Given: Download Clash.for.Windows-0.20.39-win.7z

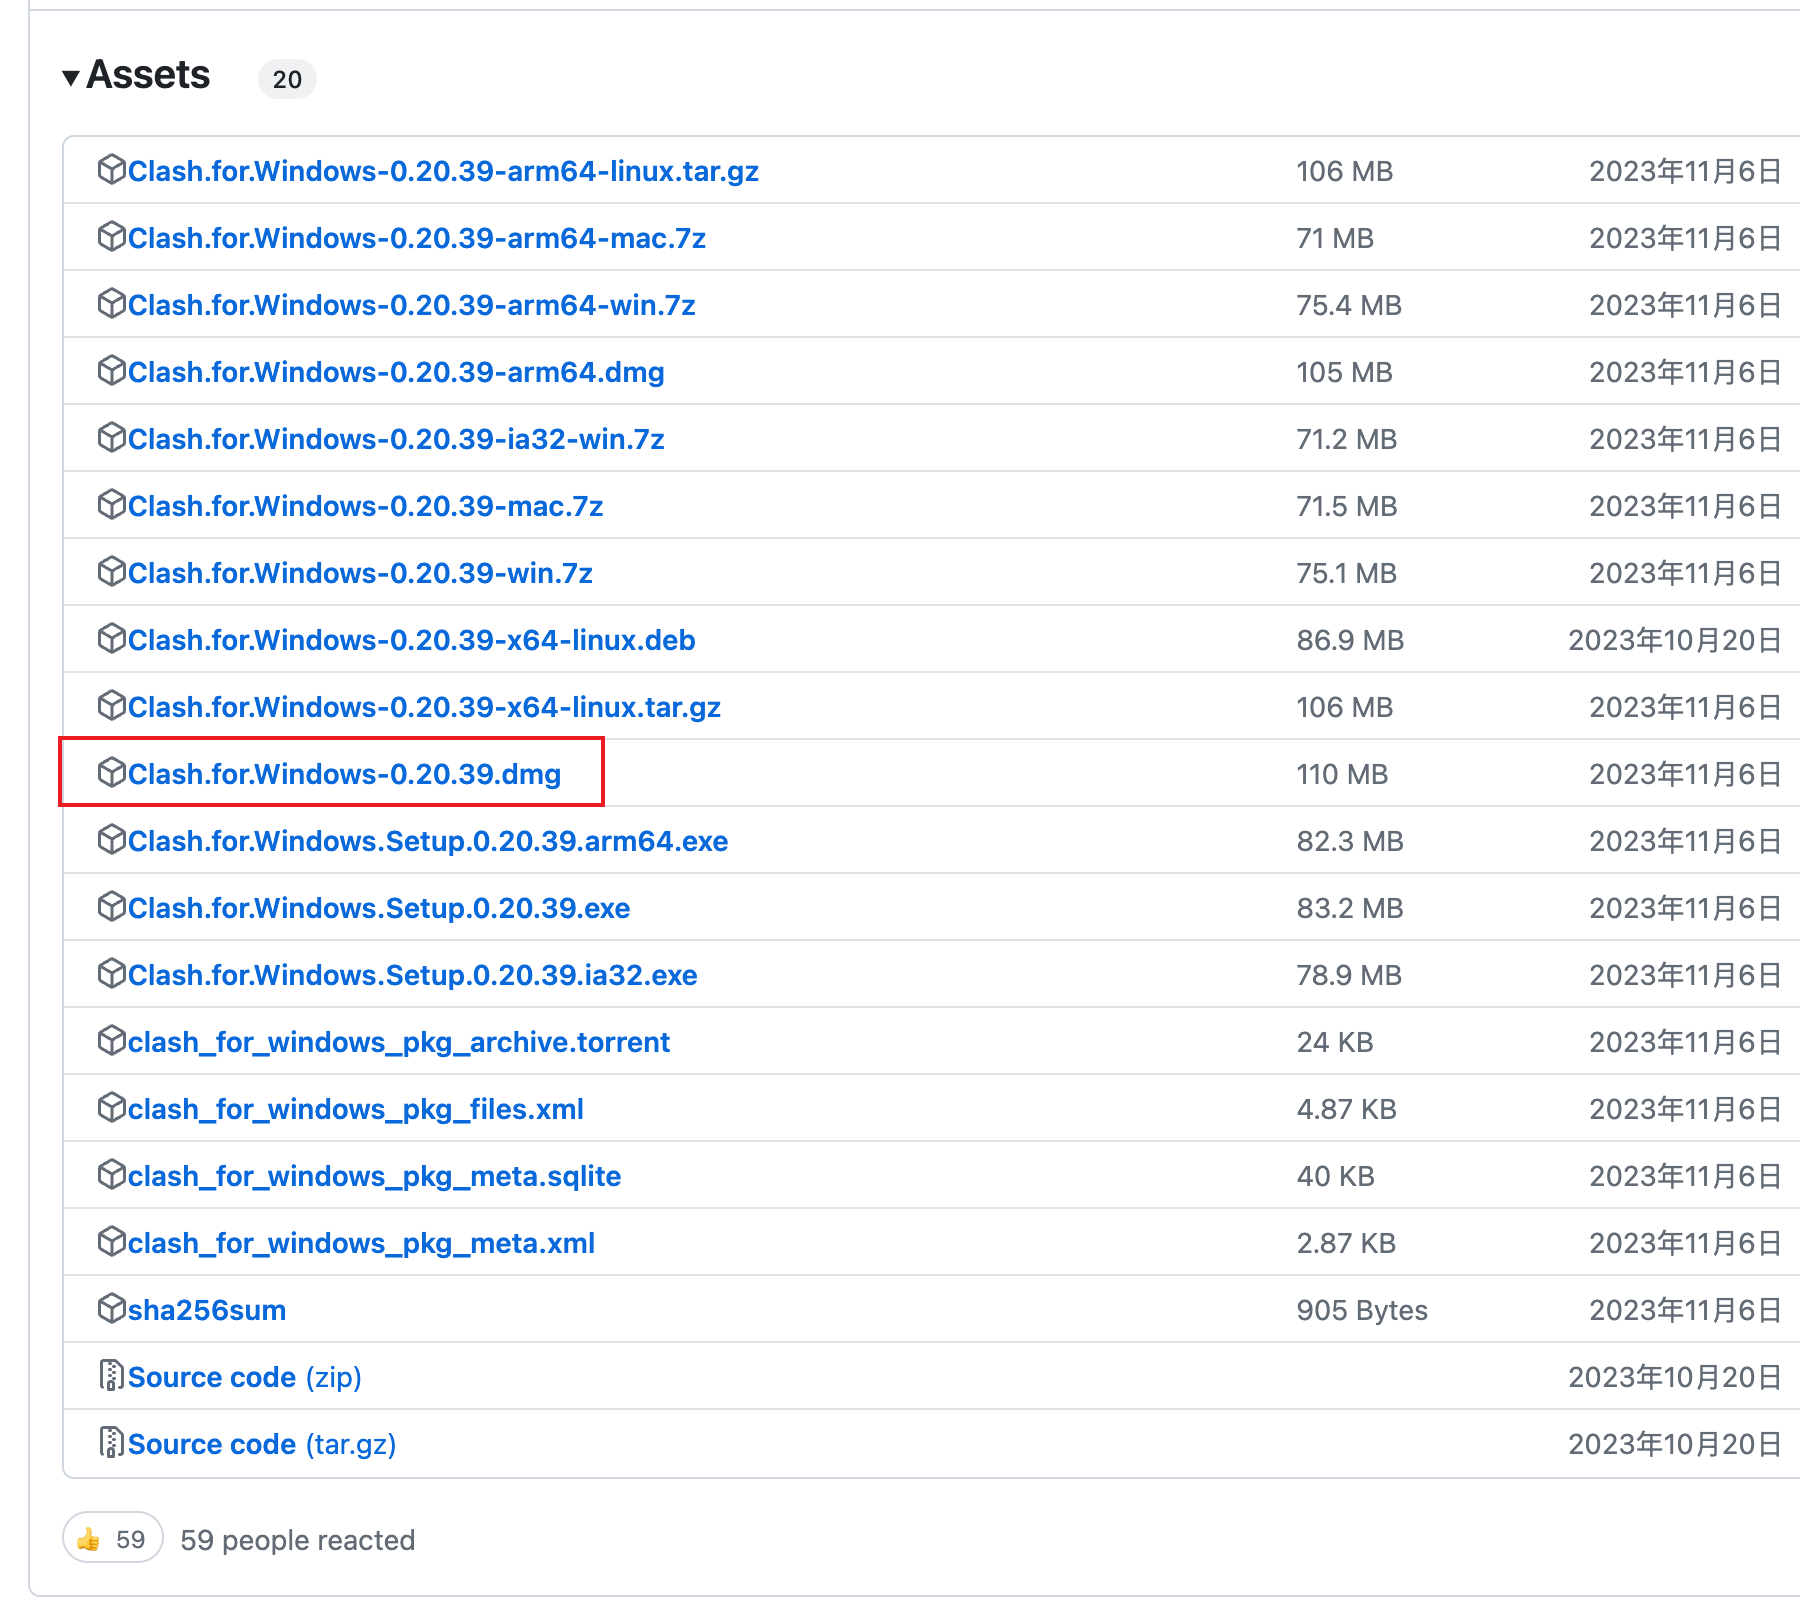Looking at the screenshot, I should point(360,573).
